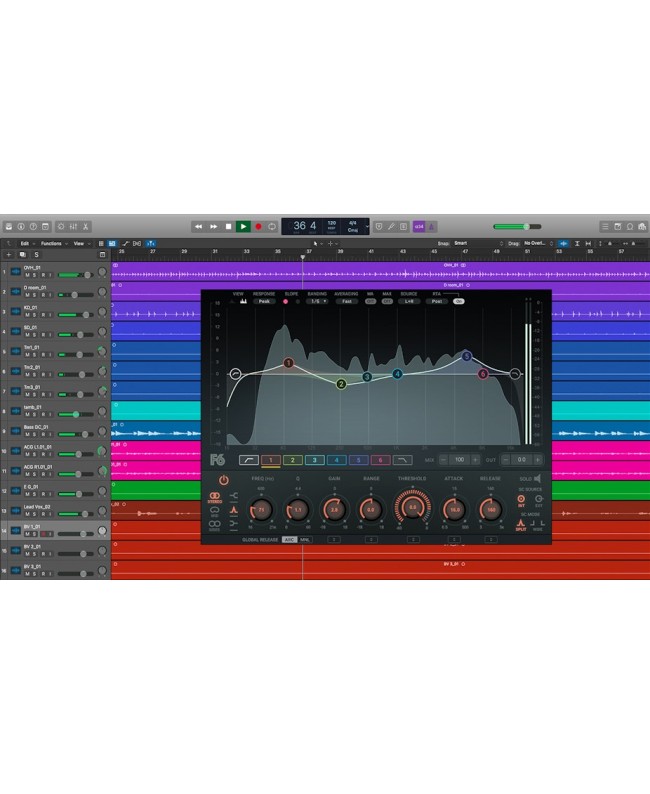Toggle the metronome click button
650x794 pixels.
point(431,226)
